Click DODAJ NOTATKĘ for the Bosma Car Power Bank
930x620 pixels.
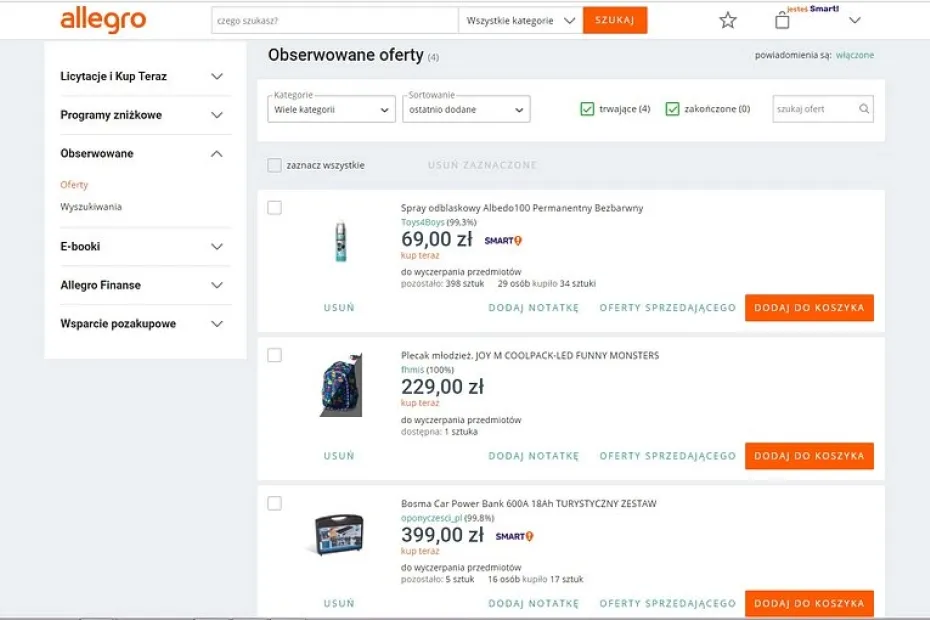click(x=533, y=603)
